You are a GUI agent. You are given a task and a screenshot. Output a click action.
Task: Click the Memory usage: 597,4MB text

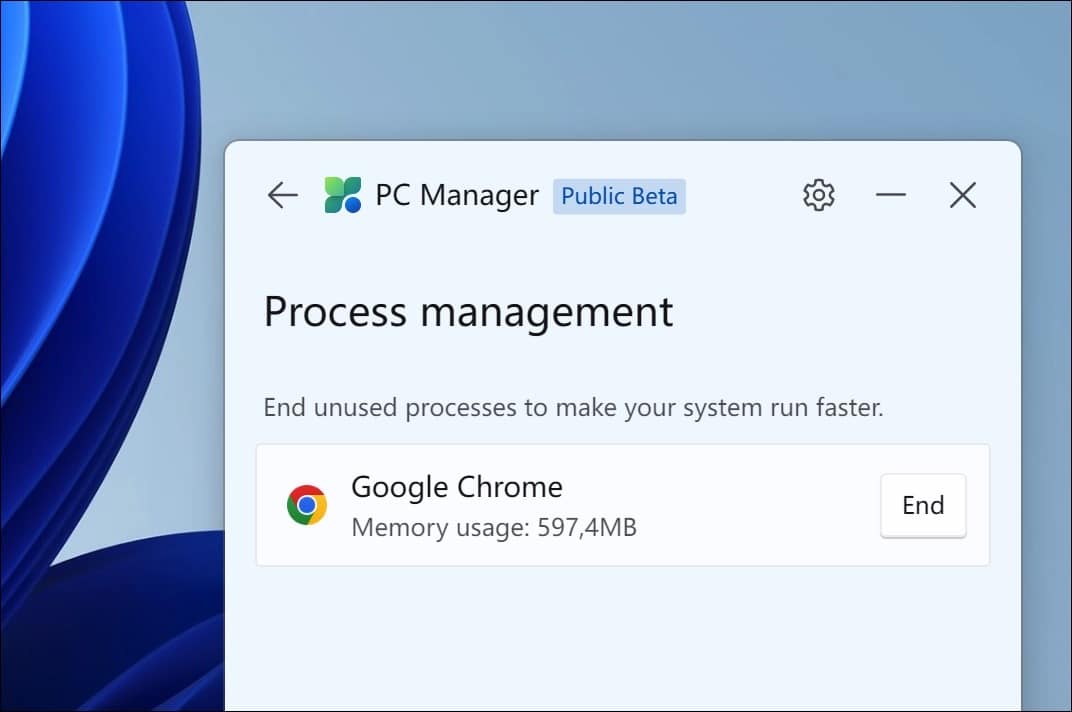tap(494, 527)
